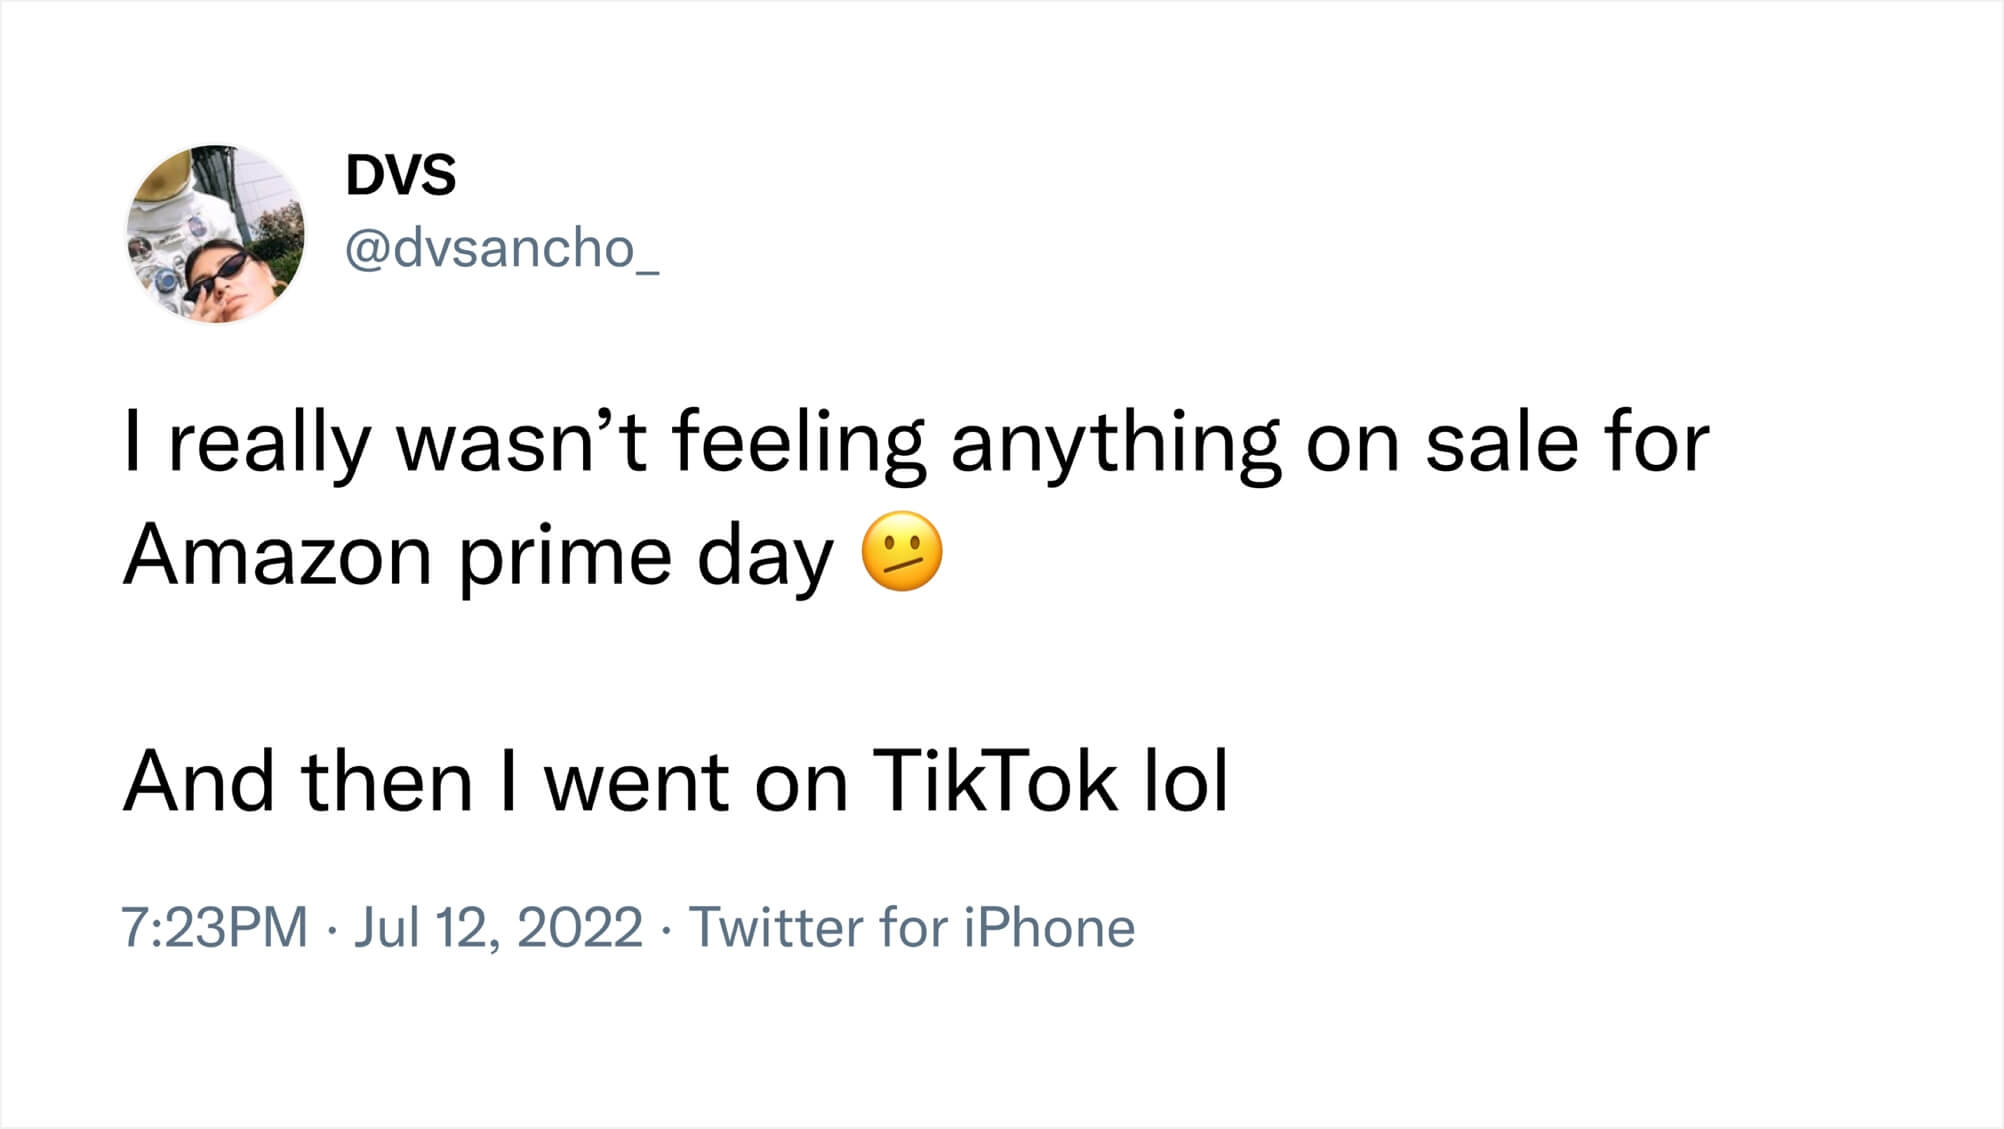The width and height of the screenshot is (2004, 1129).
Task: Select the Jul 12, 2022 date
Action: [x=498, y=927]
